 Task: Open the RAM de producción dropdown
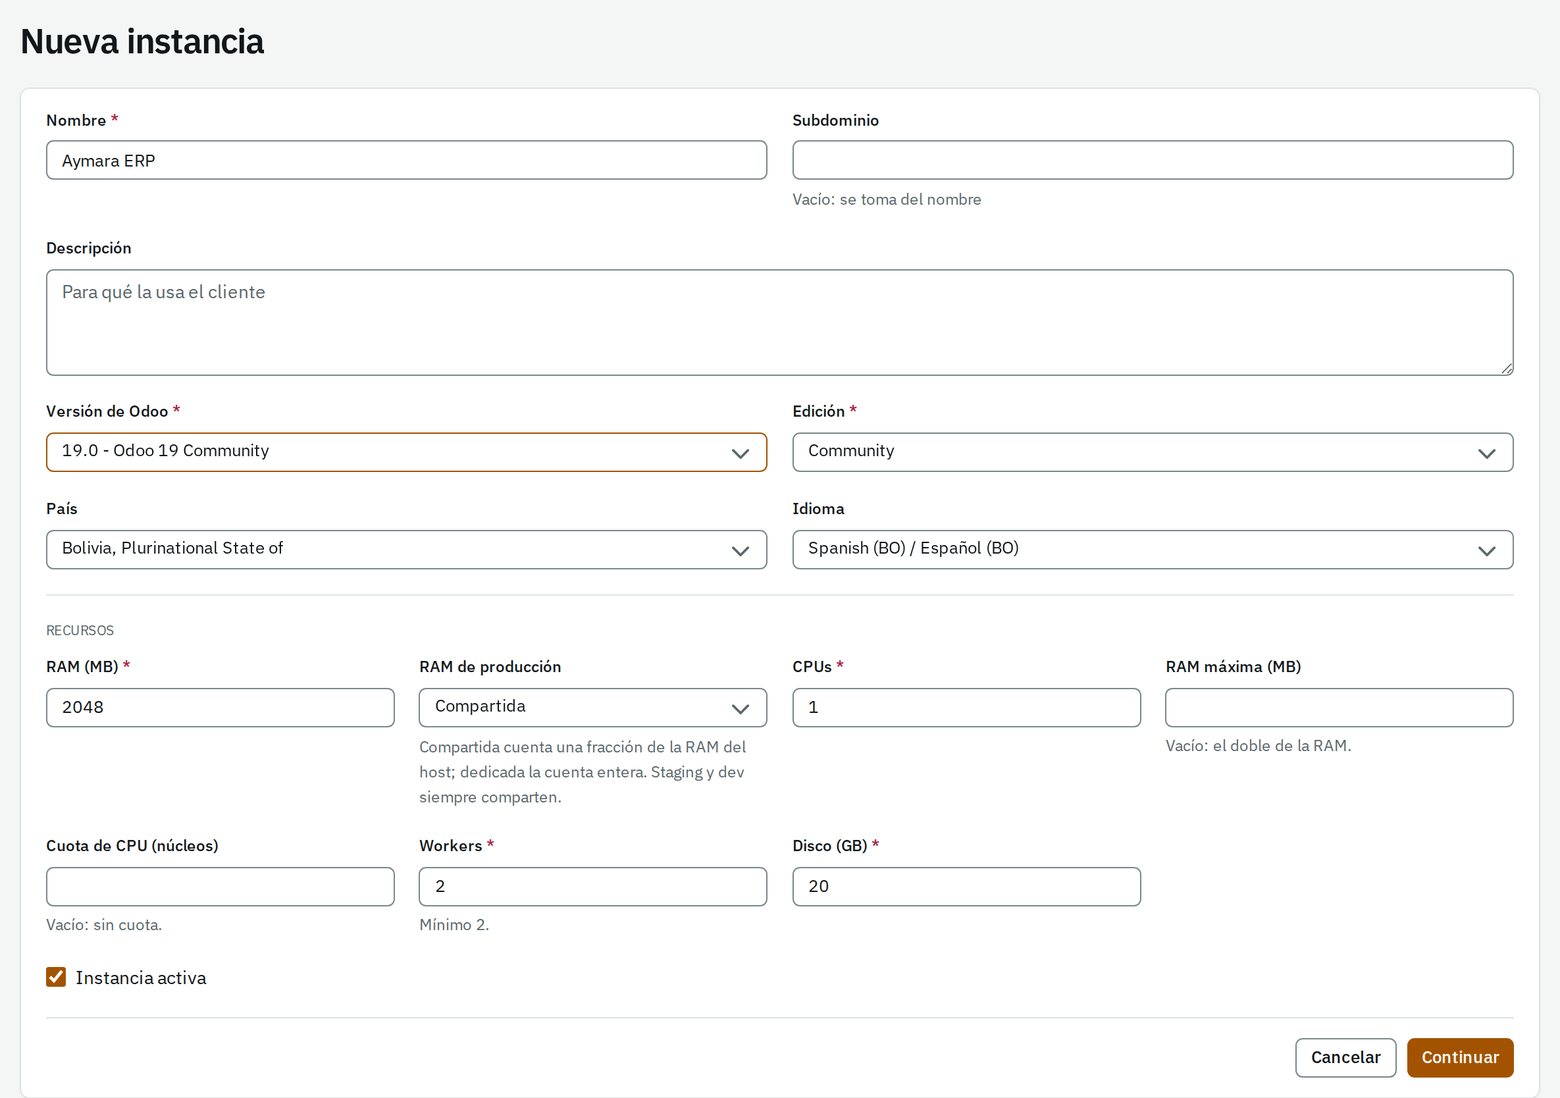click(593, 707)
